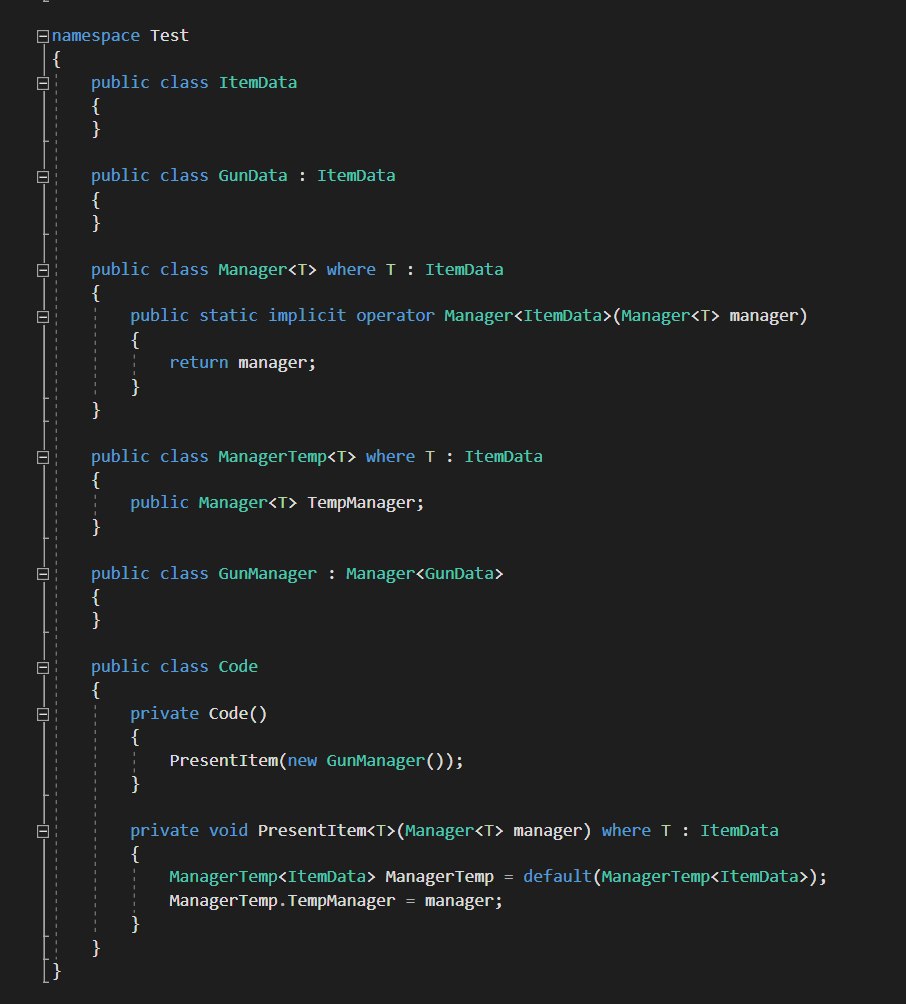The image size is (906, 1004).
Task: Click 'new' keyword in the constructor
Action: (x=302, y=761)
